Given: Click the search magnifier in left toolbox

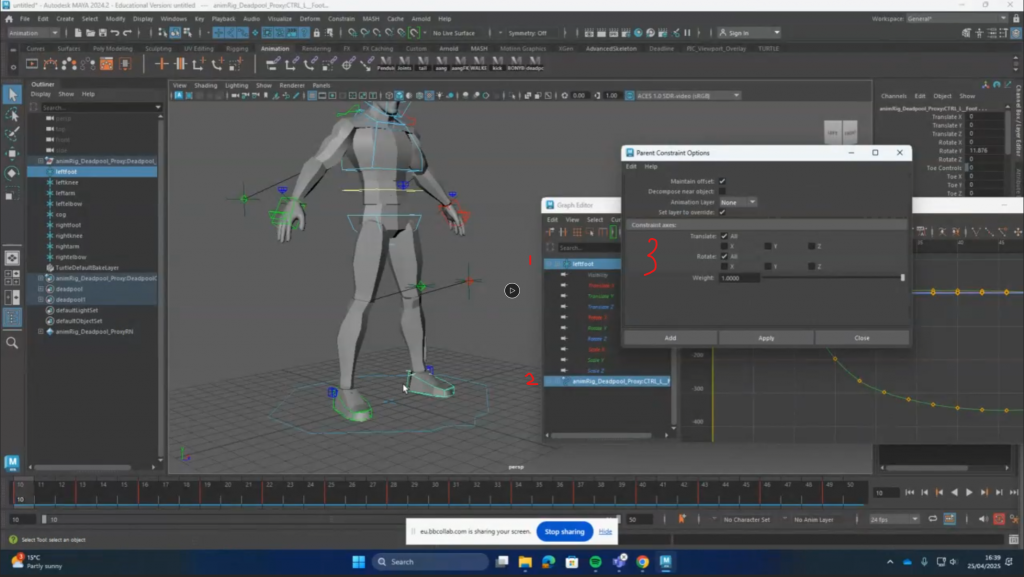Looking at the screenshot, I should click(x=12, y=343).
